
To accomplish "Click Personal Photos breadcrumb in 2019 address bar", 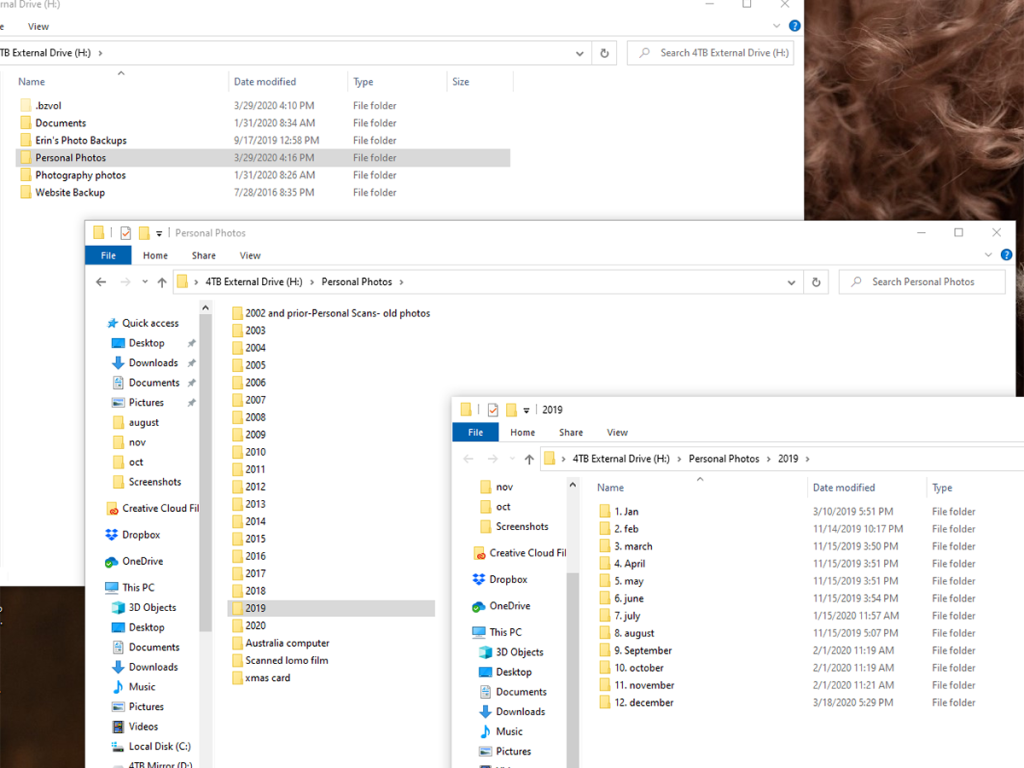I will [723, 459].
